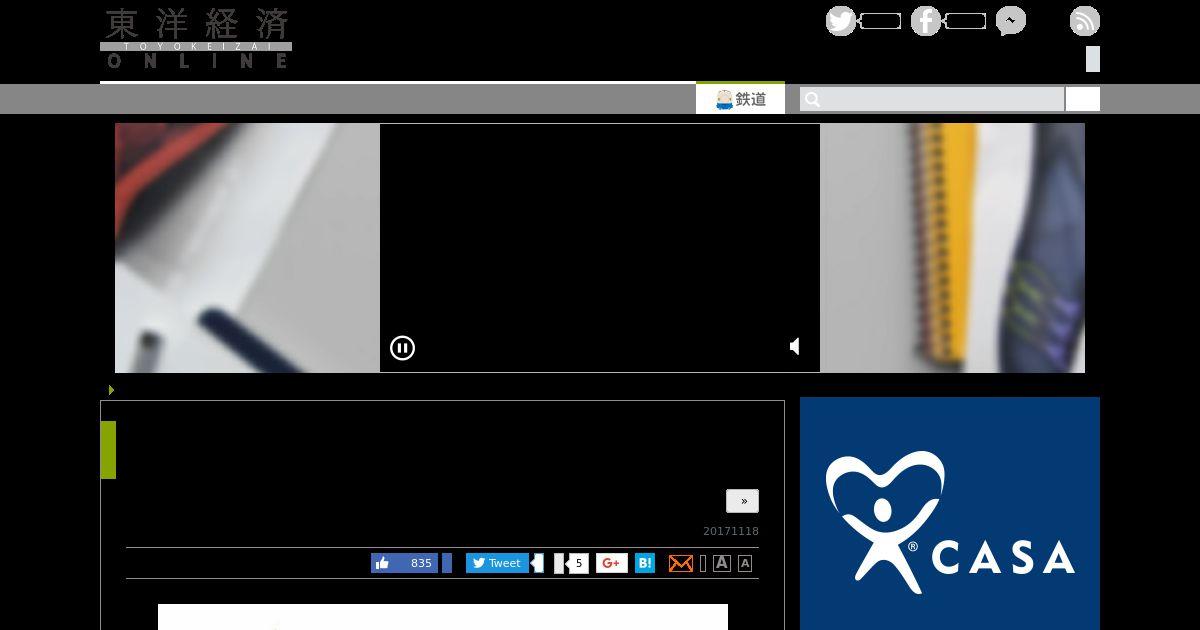Select the 鉄道 railway tab
This screenshot has height=630, width=1200.
pos(740,99)
